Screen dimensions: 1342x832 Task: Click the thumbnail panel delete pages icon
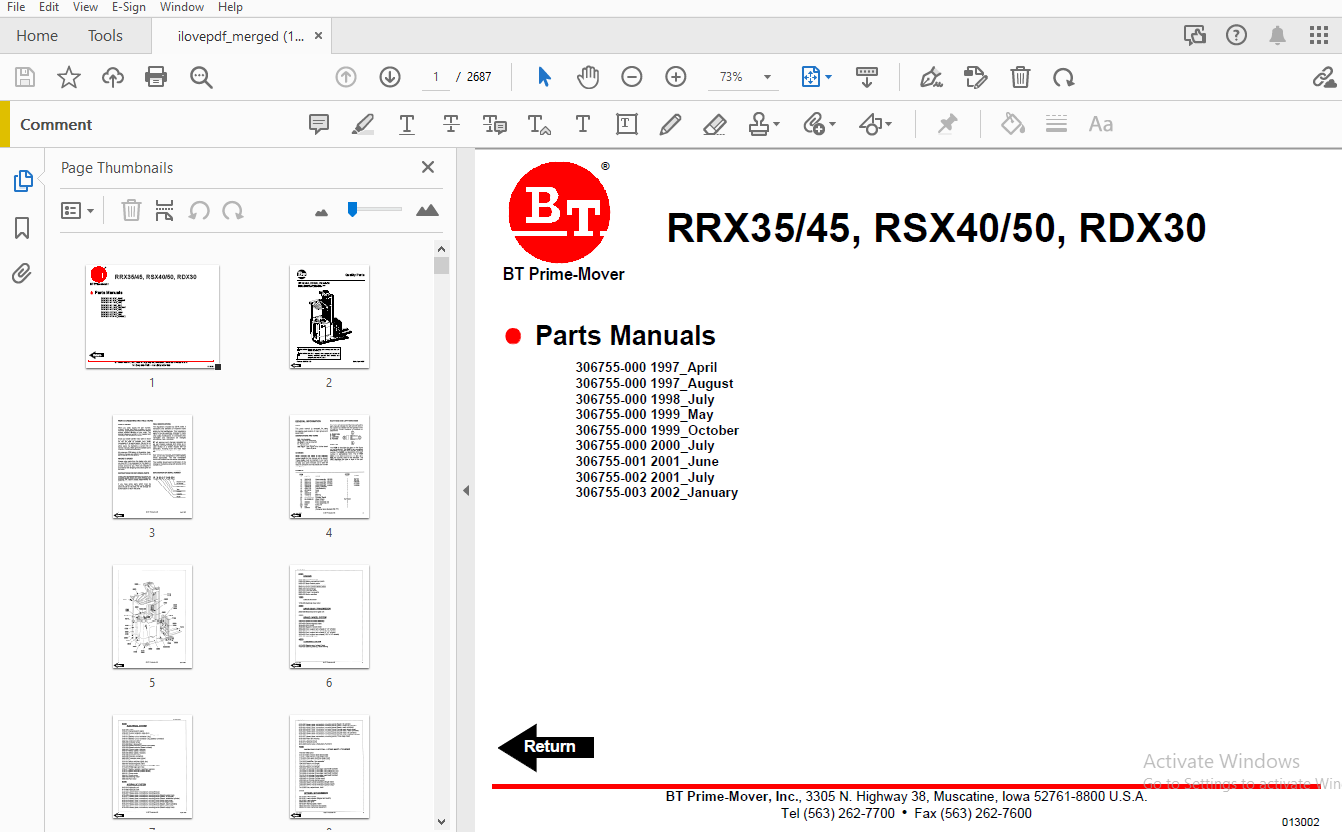(131, 211)
